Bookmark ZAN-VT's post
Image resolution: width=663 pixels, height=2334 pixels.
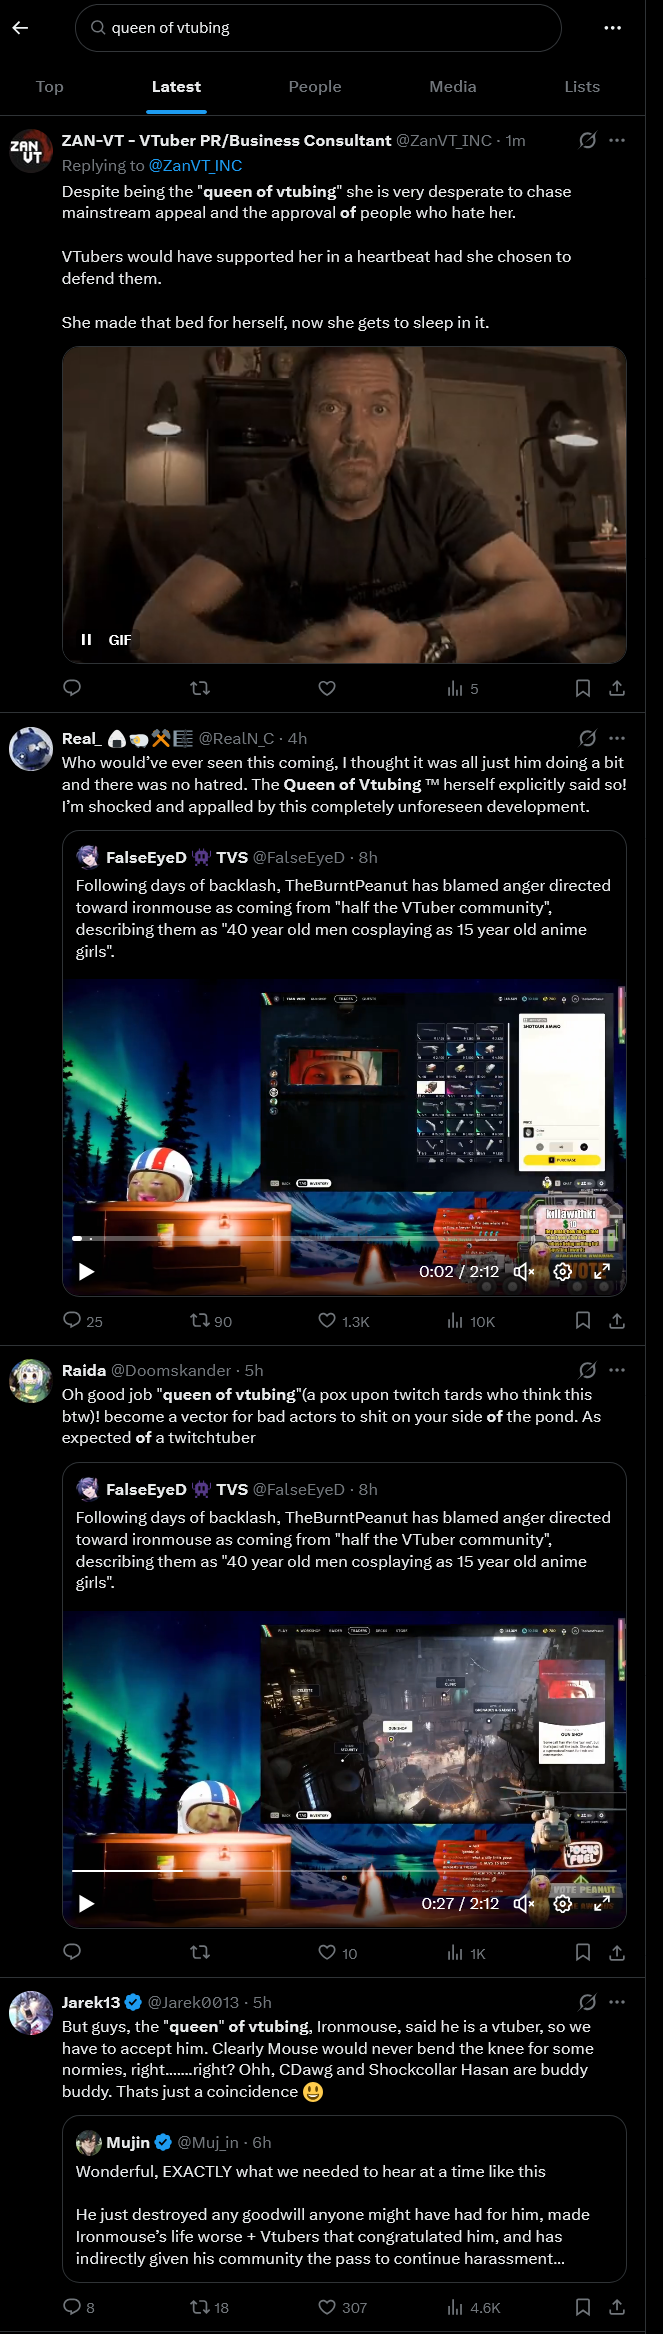583,688
